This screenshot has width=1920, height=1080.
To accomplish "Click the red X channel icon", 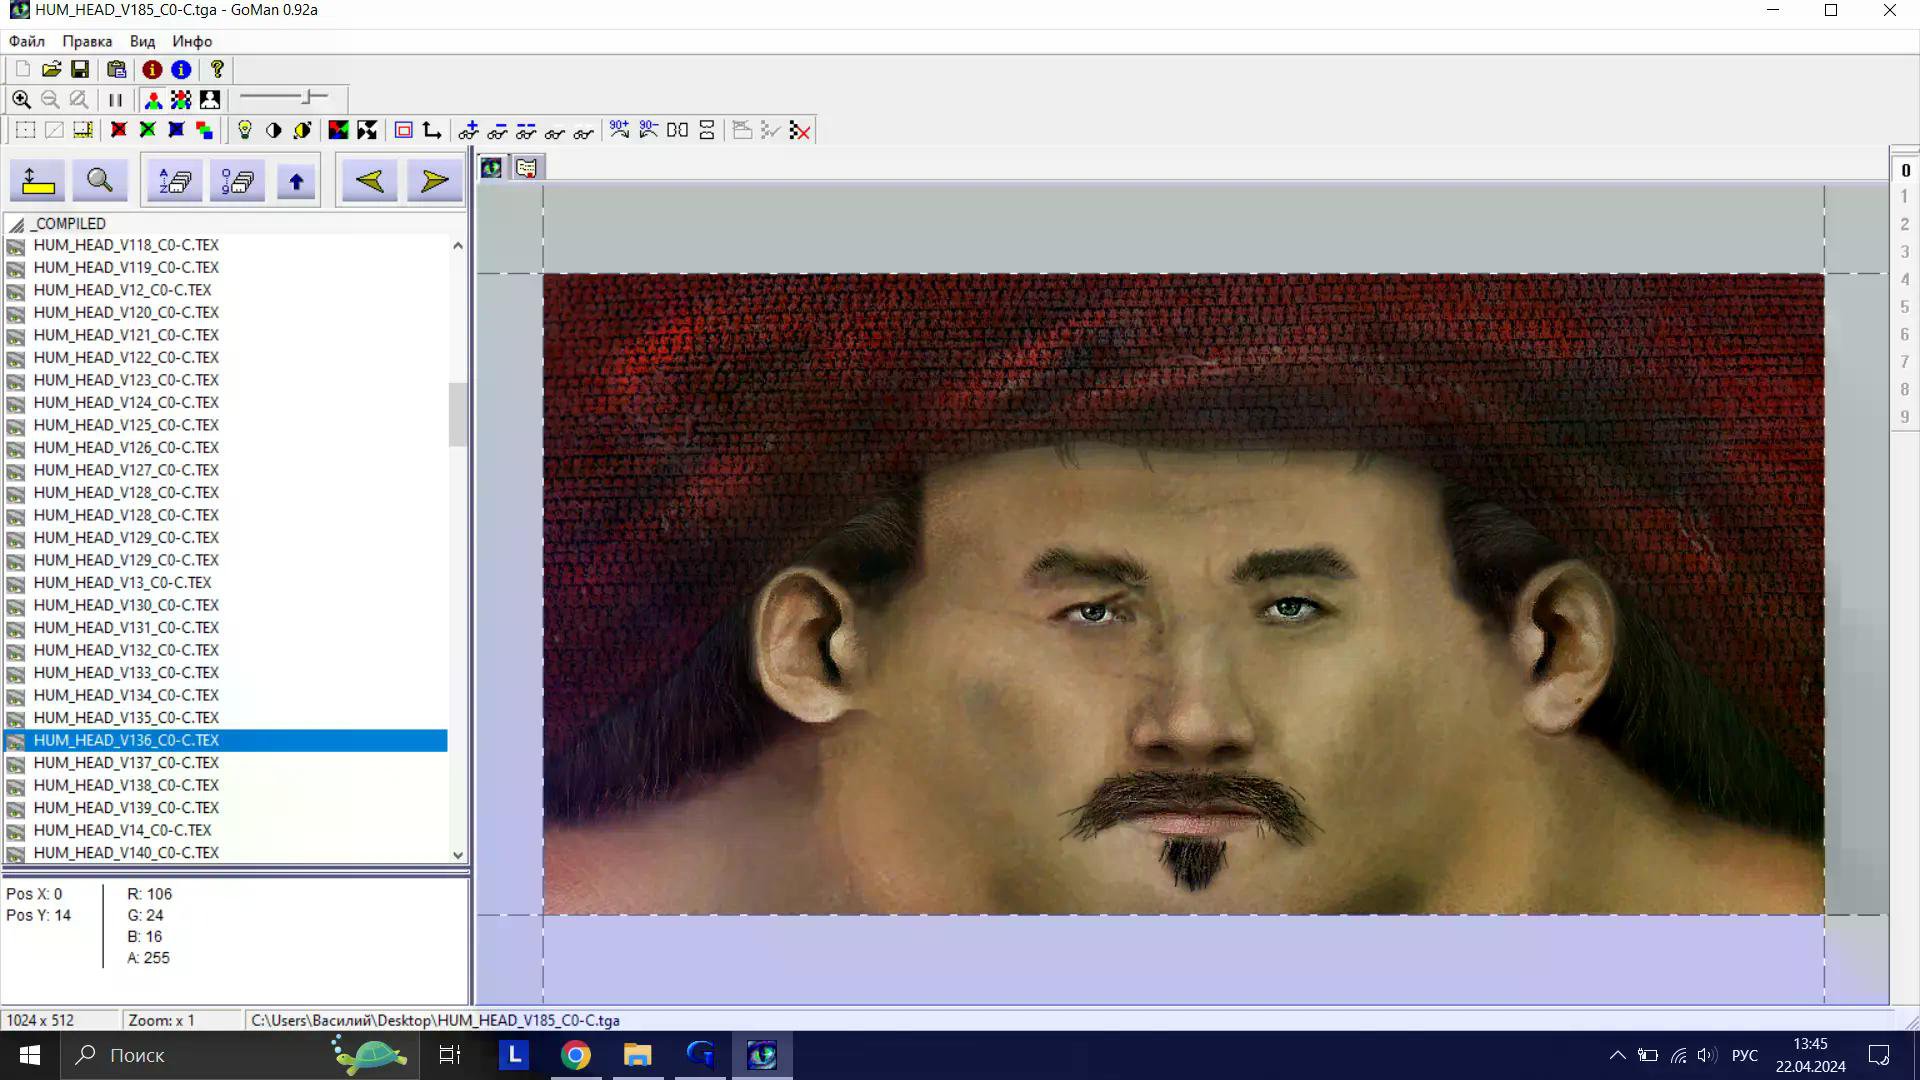I will tap(118, 130).
